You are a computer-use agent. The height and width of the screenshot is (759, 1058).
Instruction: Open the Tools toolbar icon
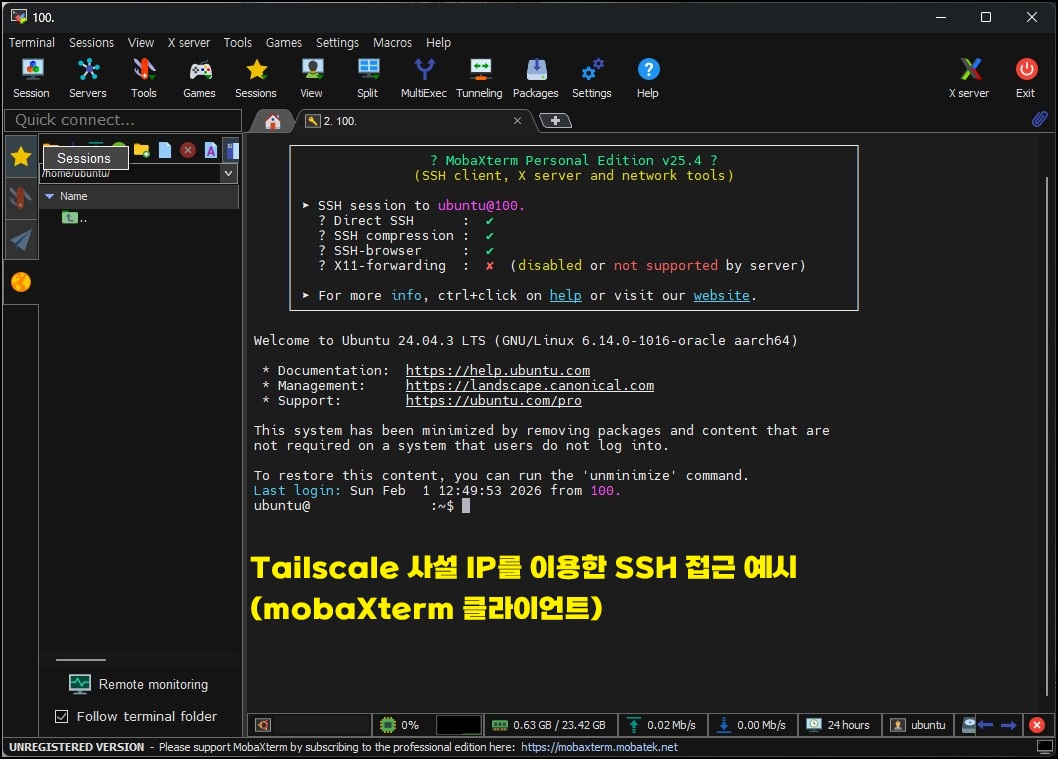pyautogui.click(x=144, y=78)
